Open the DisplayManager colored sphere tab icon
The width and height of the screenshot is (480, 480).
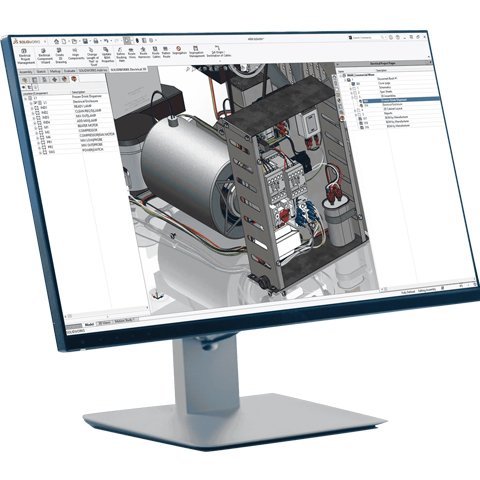65,79
